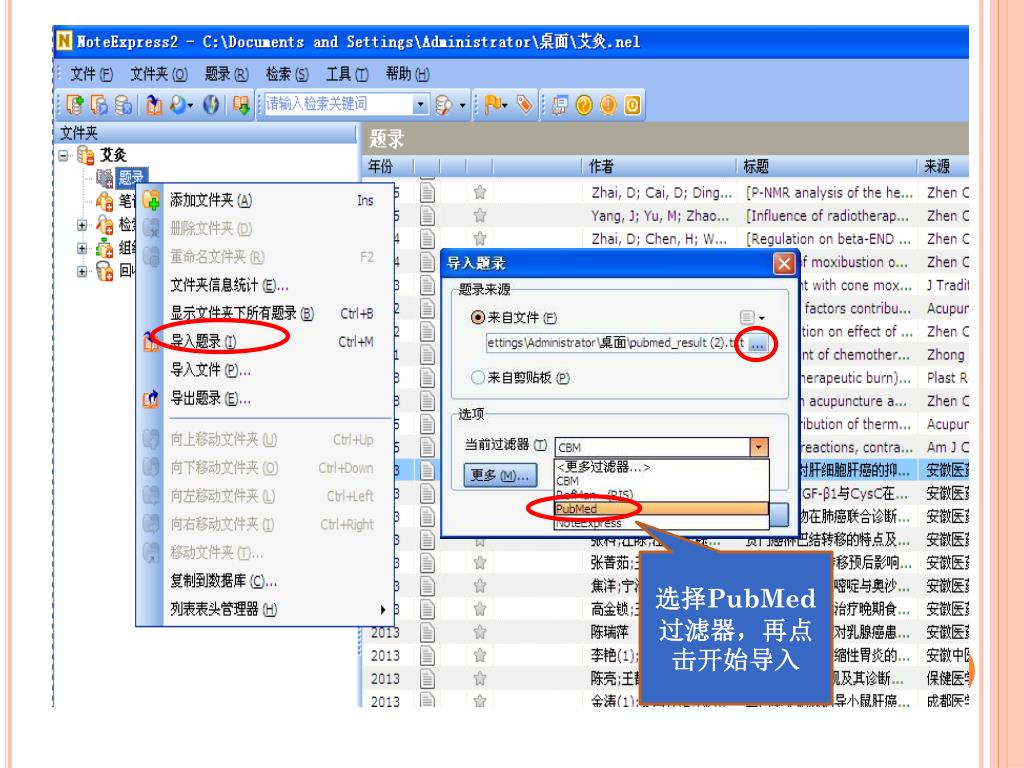This screenshot has width=1024, height=768.
Task: Open the 帮助 menu
Action: point(408,74)
